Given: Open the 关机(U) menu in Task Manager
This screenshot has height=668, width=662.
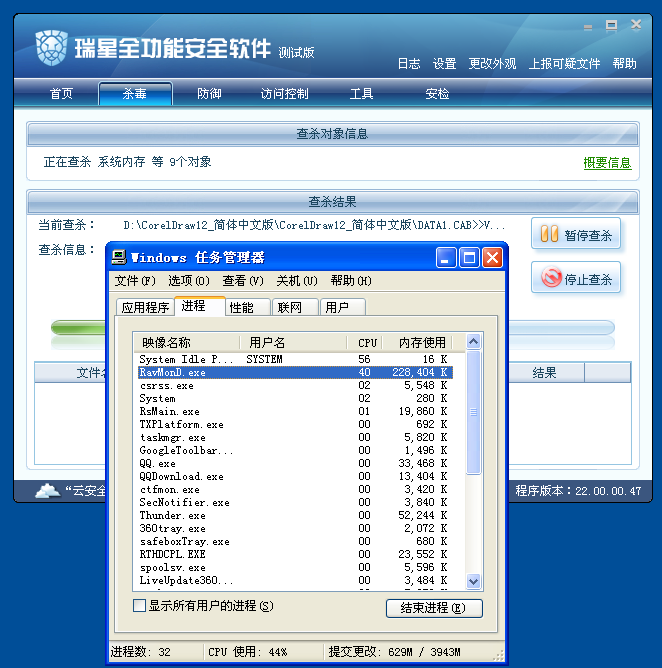Looking at the screenshot, I should 297,281.
